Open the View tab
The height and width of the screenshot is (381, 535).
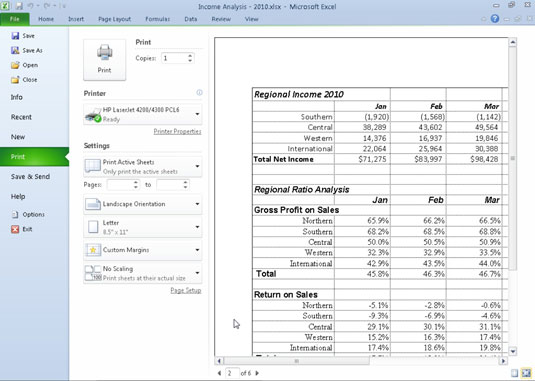point(251,19)
